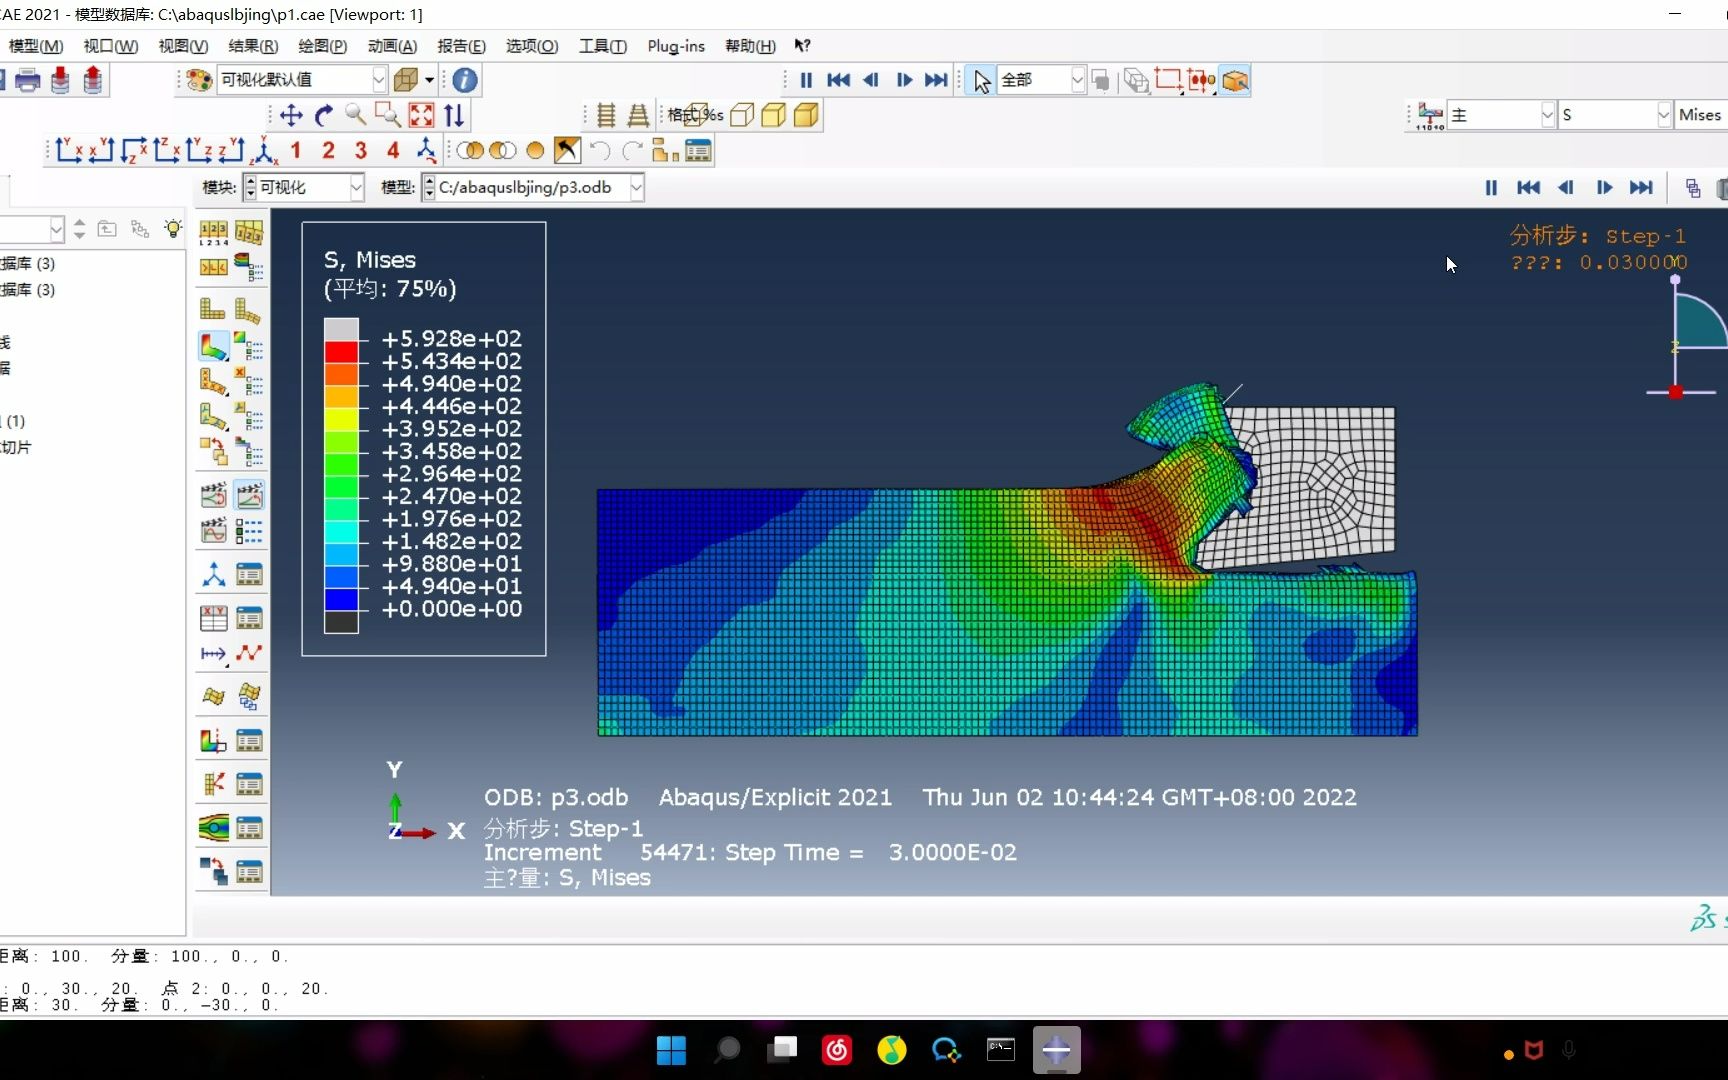Click the Auto-Fit View icon
1728x1080 pixels.
click(421, 116)
